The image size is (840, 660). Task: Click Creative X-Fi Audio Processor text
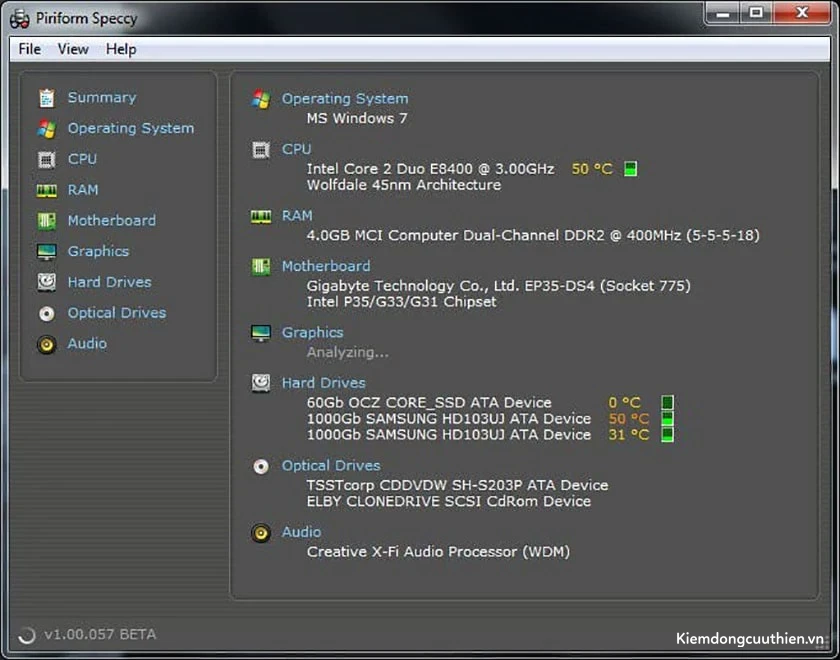tap(438, 552)
